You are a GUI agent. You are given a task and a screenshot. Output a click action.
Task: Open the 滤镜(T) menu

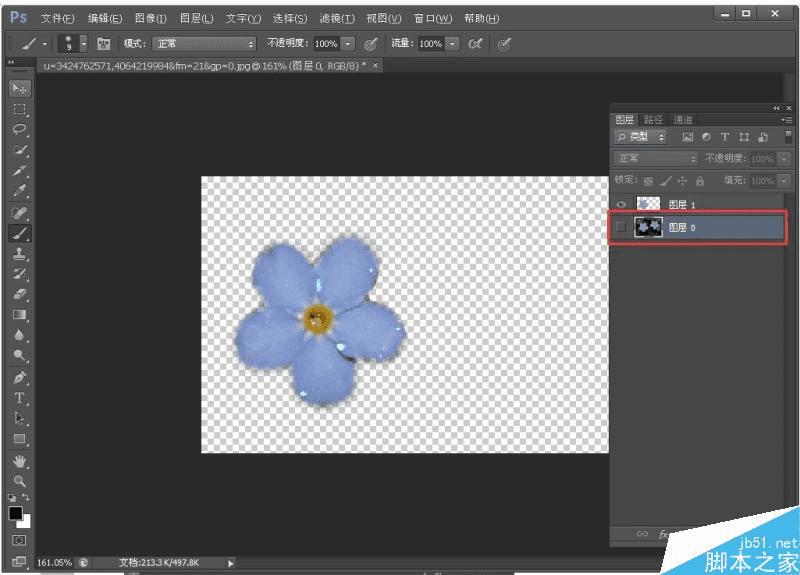click(x=337, y=19)
